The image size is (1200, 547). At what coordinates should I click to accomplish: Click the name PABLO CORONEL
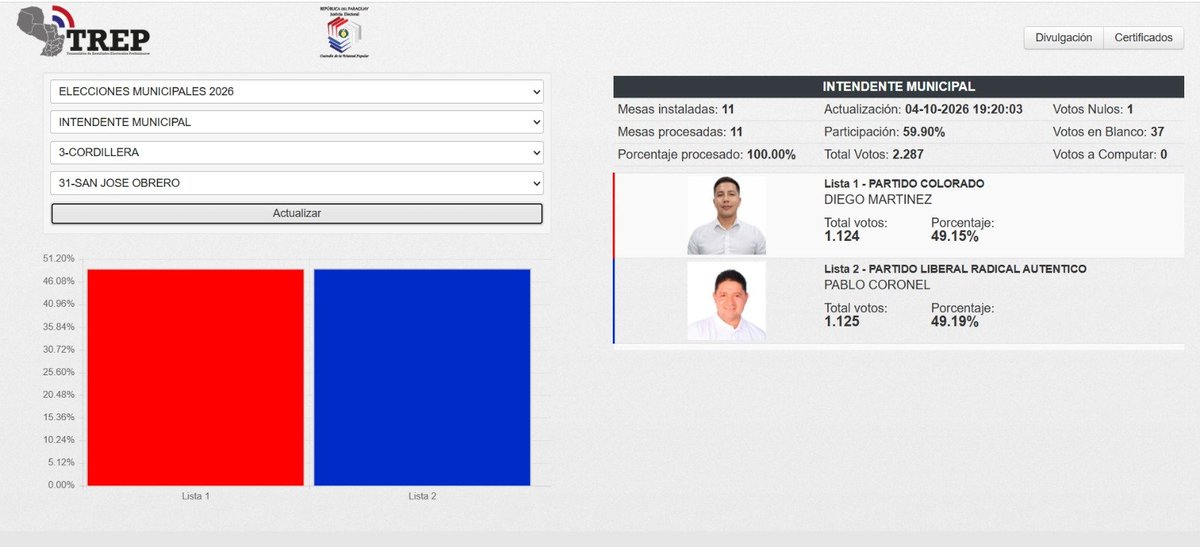point(877,285)
